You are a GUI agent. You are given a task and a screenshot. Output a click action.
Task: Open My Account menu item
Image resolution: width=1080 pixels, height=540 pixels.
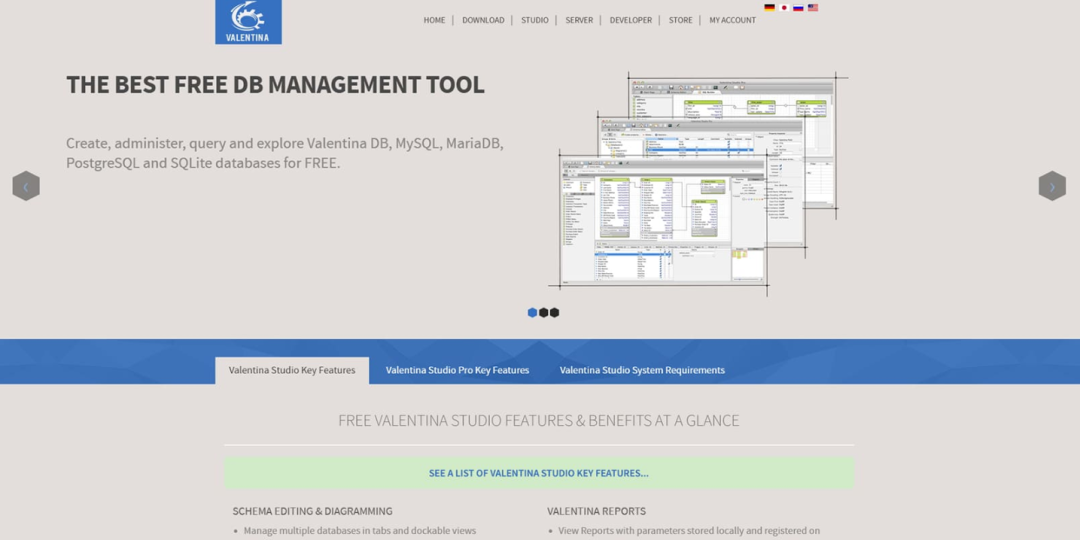(x=732, y=20)
